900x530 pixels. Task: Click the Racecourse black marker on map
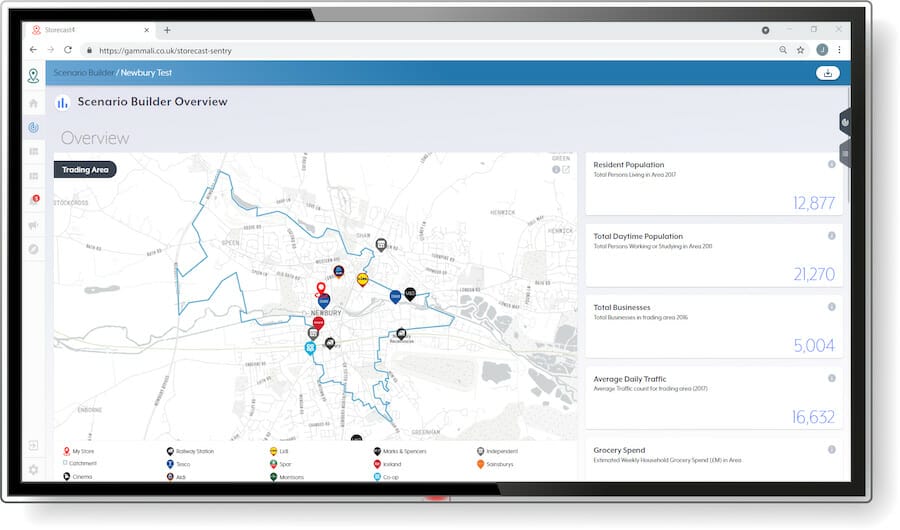(401, 334)
